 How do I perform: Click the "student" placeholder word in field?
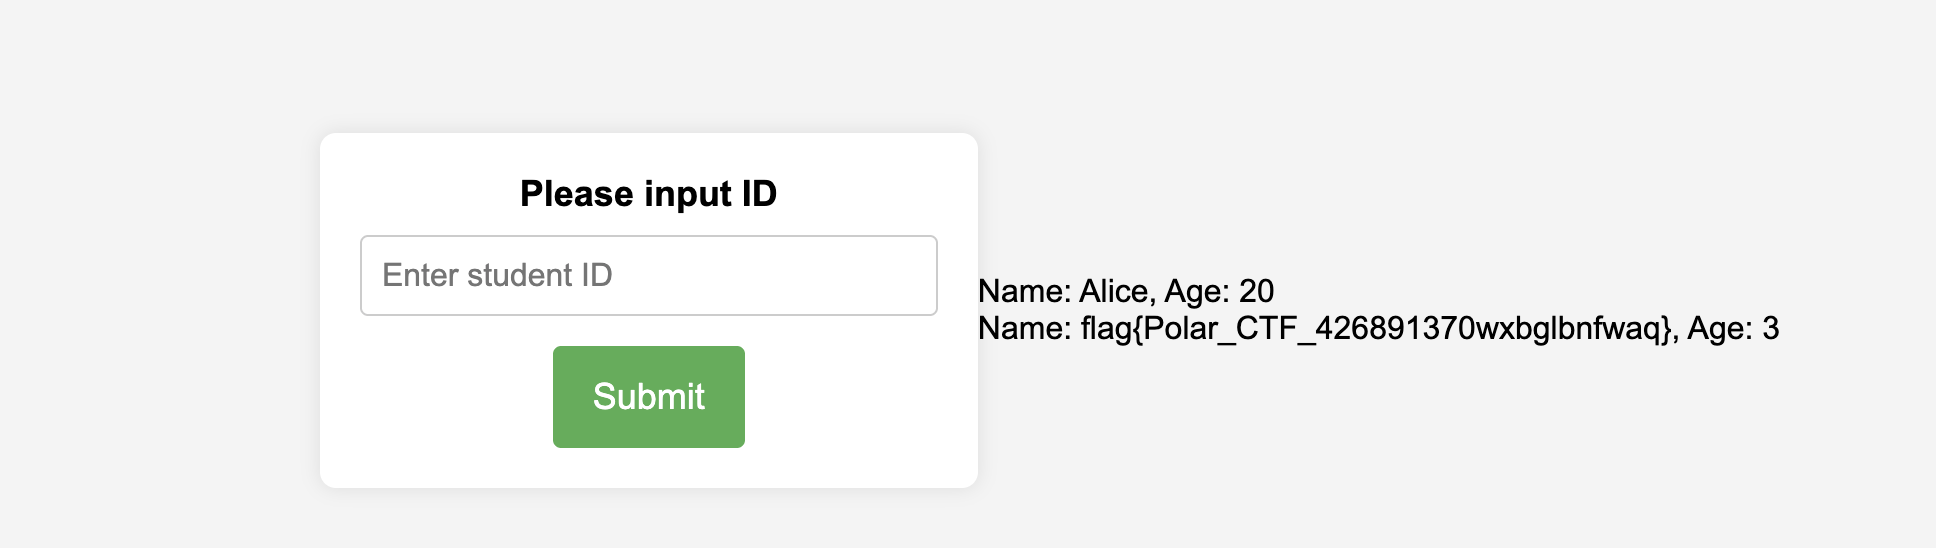519,275
